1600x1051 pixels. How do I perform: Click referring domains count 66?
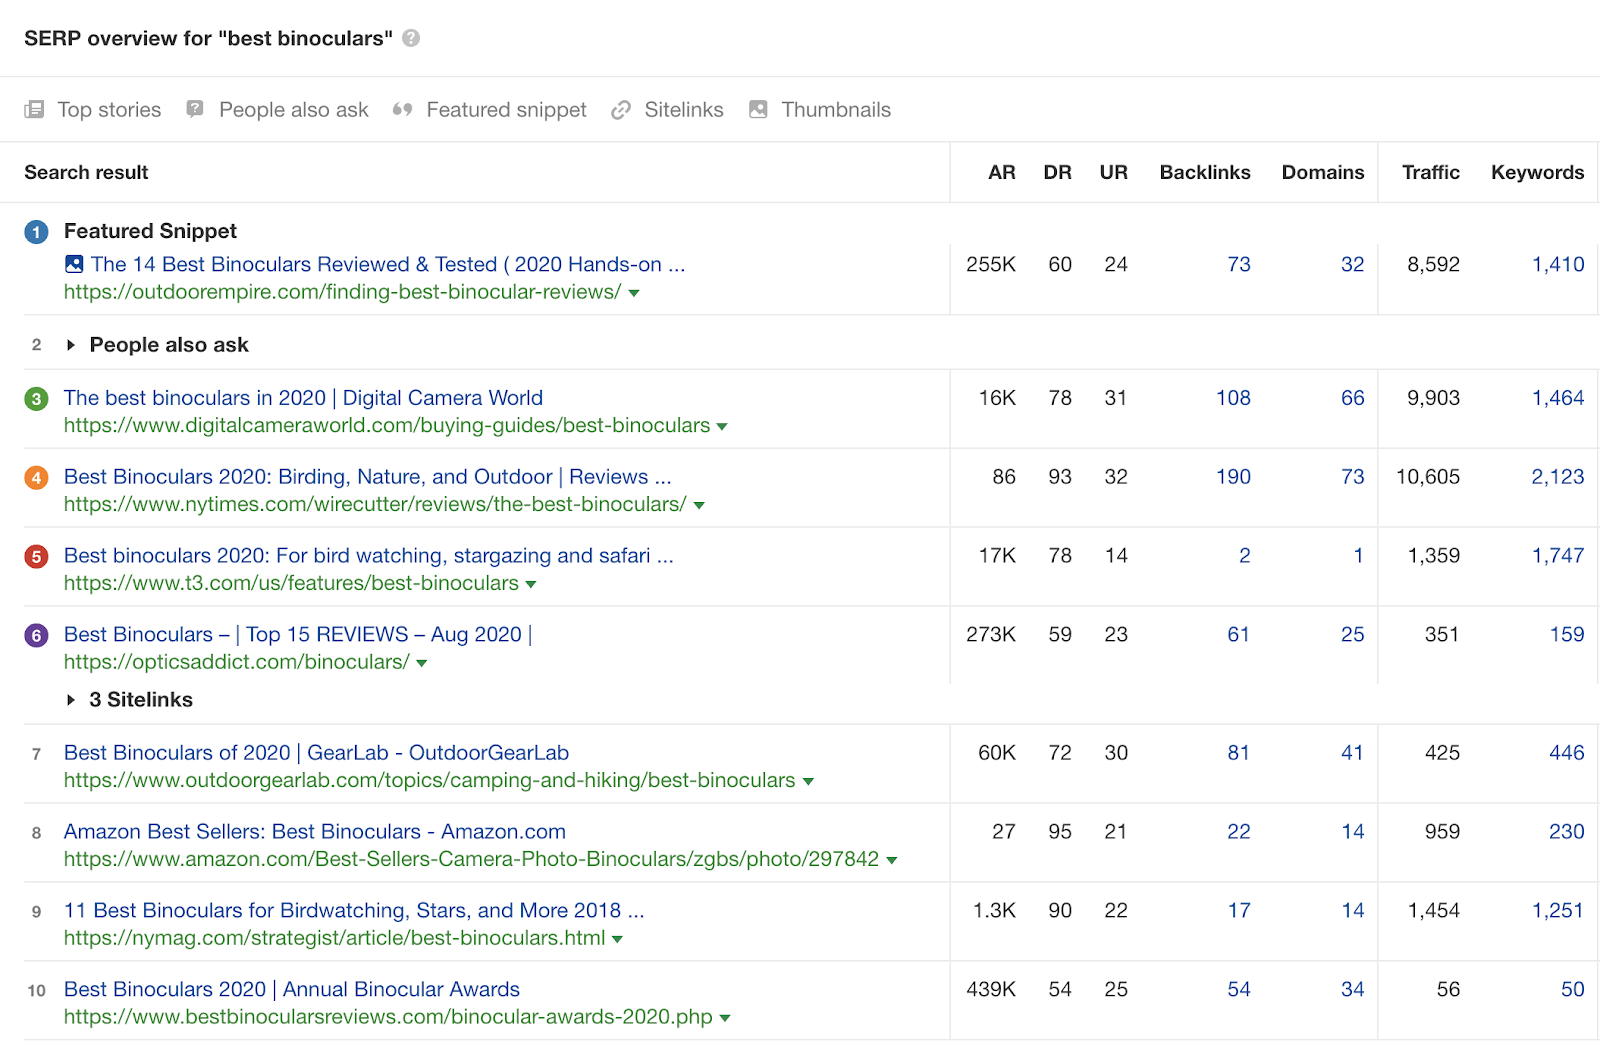coord(1352,398)
